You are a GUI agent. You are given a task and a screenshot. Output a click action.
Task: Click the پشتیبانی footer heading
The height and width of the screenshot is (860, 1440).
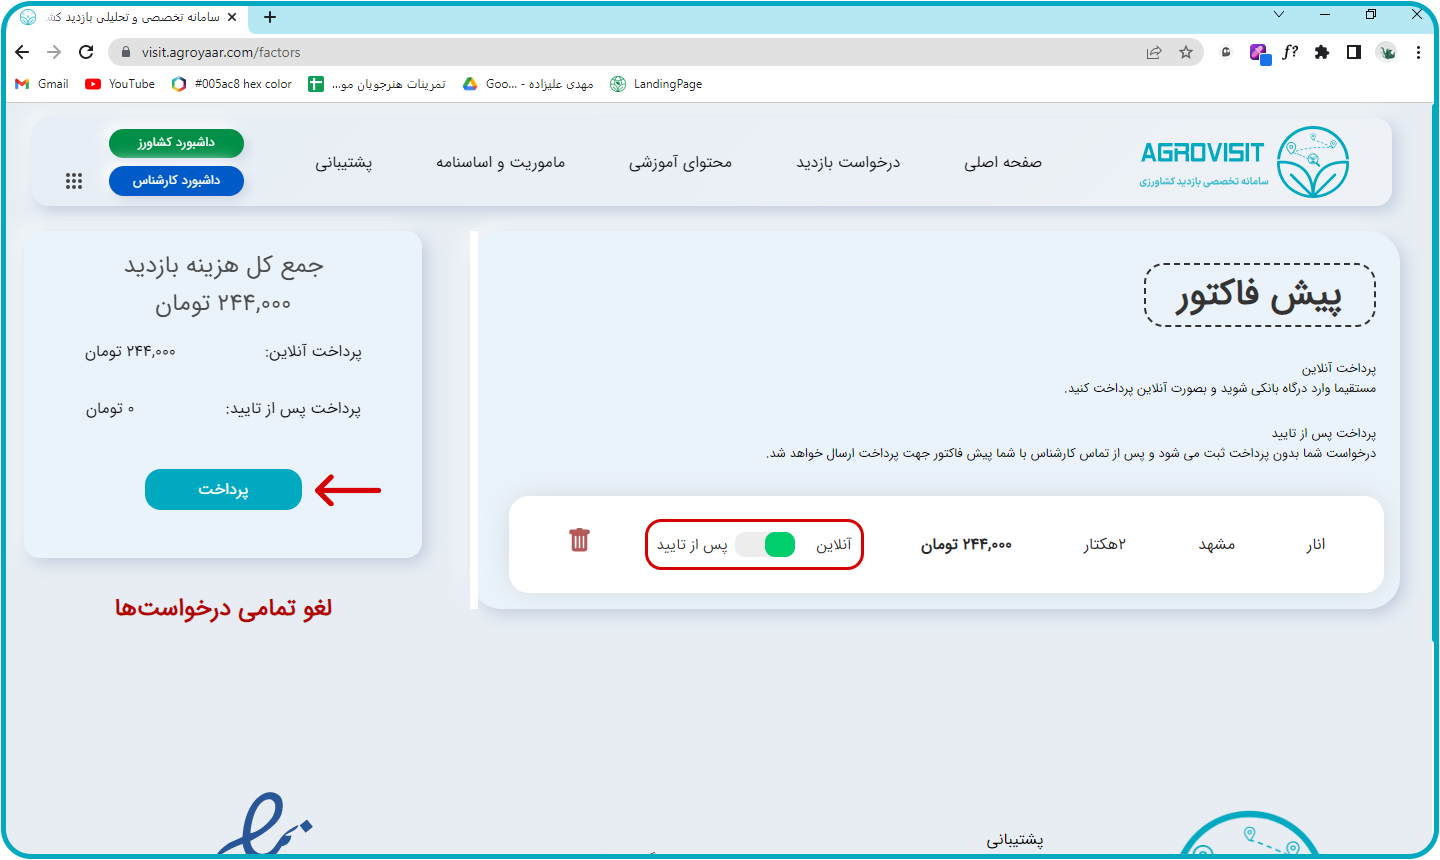(x=1015, y=840)
